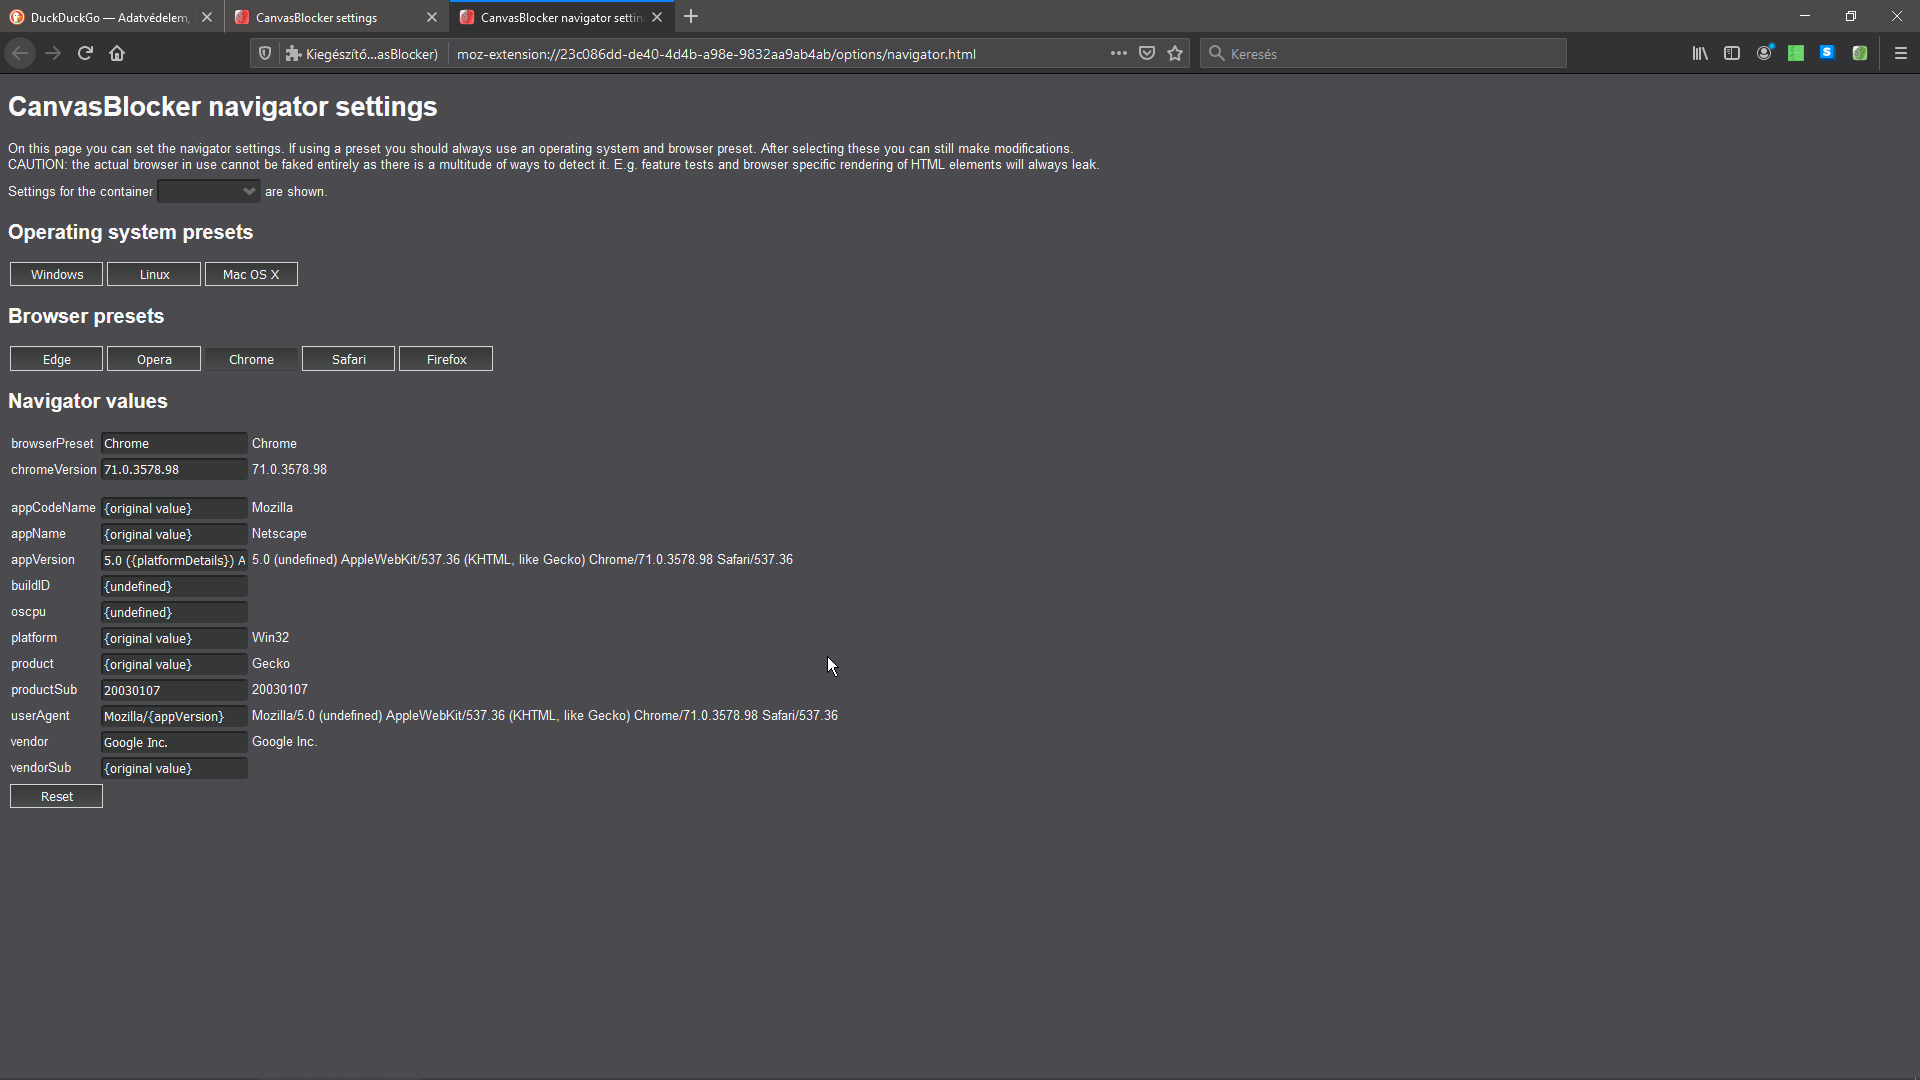Open a new tab

click(691, 17)
